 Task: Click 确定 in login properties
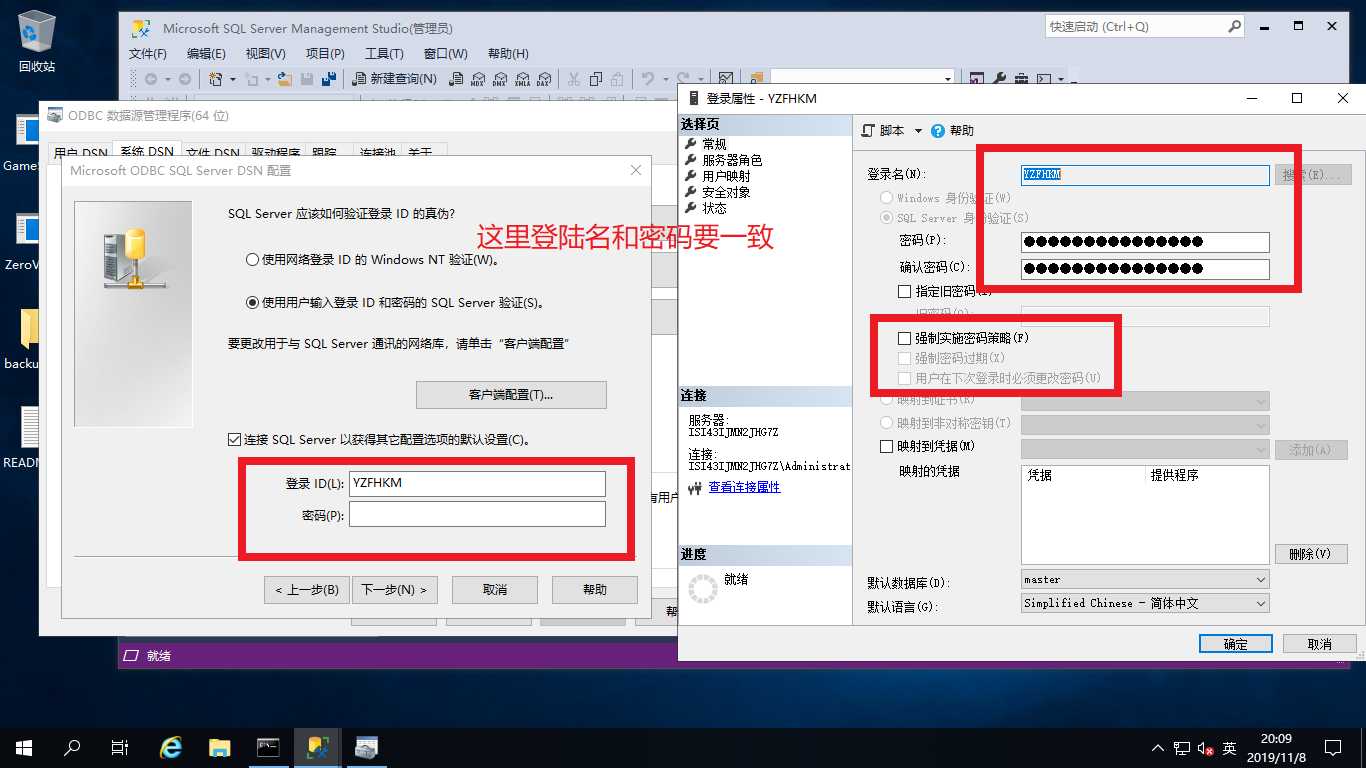[1236, 644]
